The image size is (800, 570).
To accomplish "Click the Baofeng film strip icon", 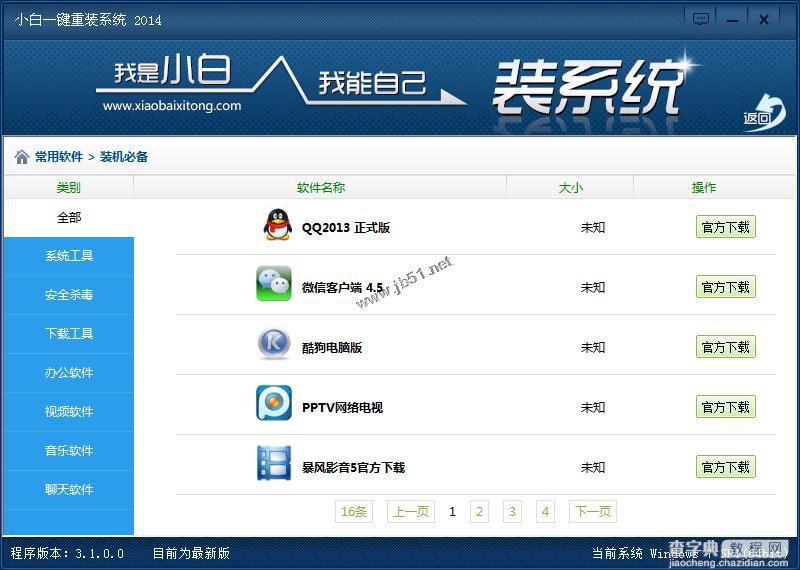I will point(274,463).
